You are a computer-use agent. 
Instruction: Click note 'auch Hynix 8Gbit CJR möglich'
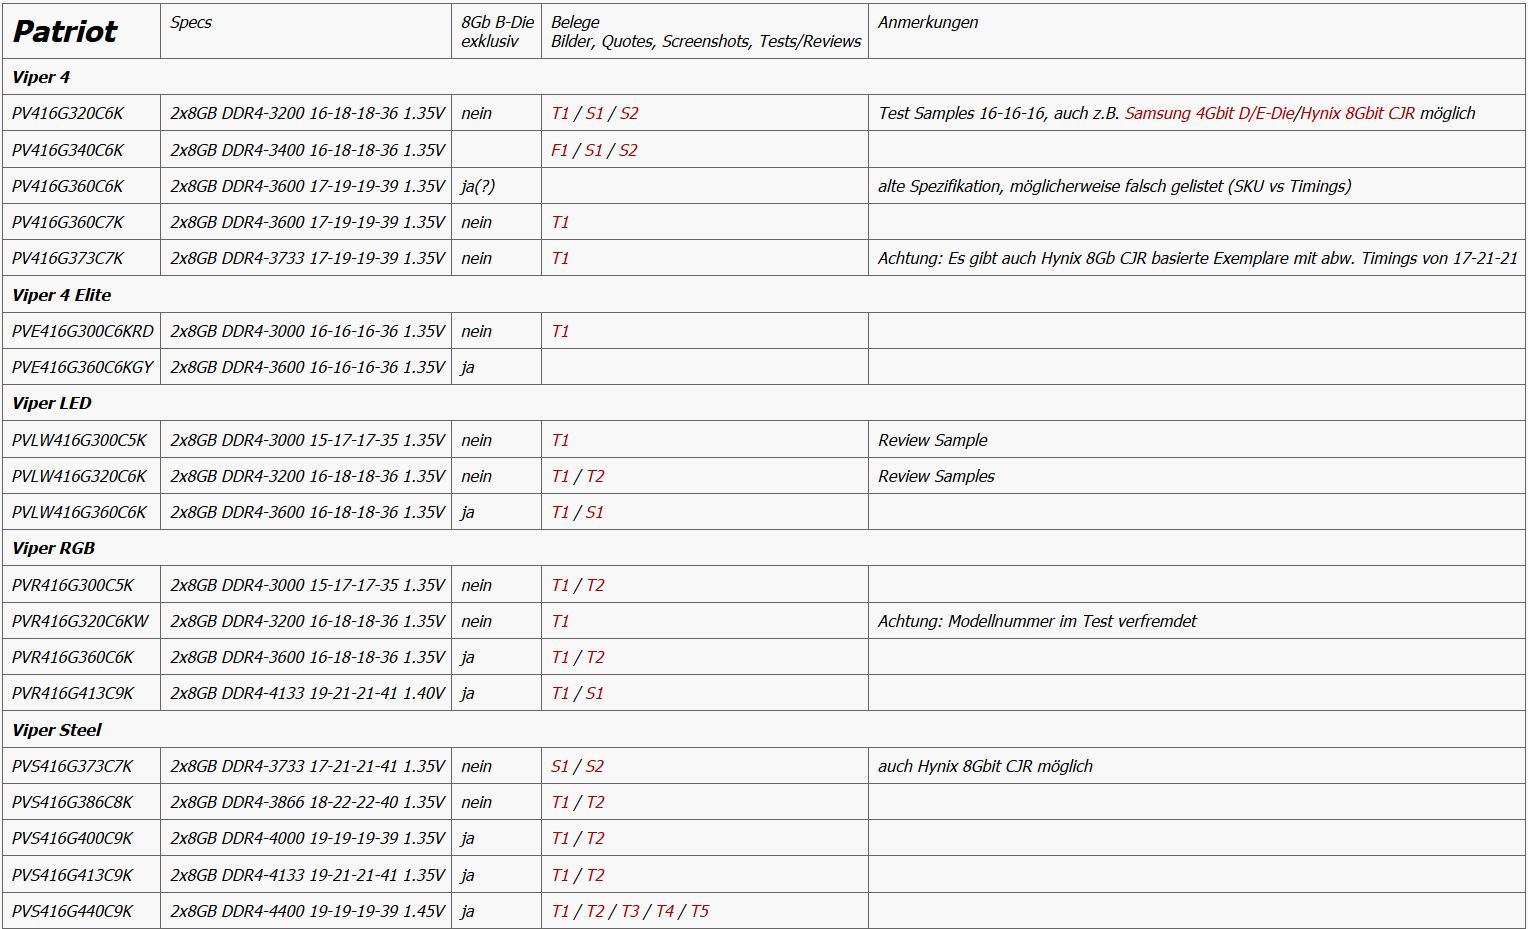click(x=985, y=766)
